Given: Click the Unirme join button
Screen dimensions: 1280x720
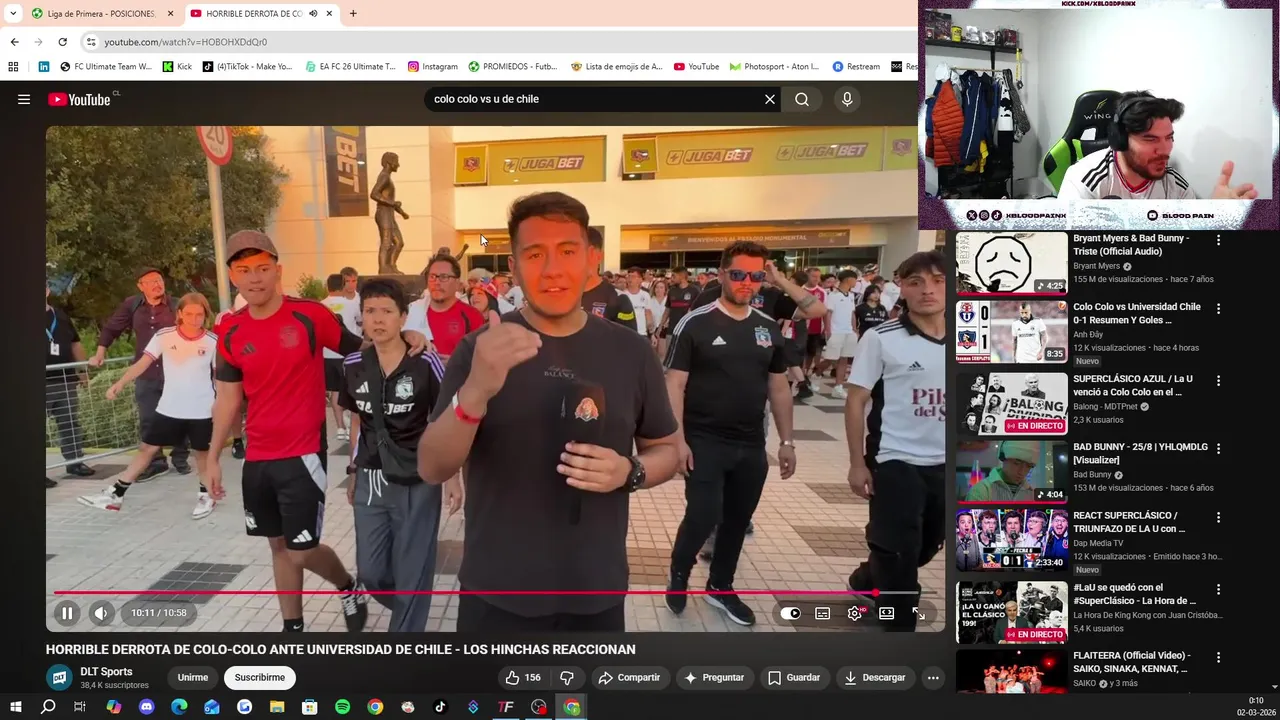Looking at the screenshot, I should pos(193,678).
